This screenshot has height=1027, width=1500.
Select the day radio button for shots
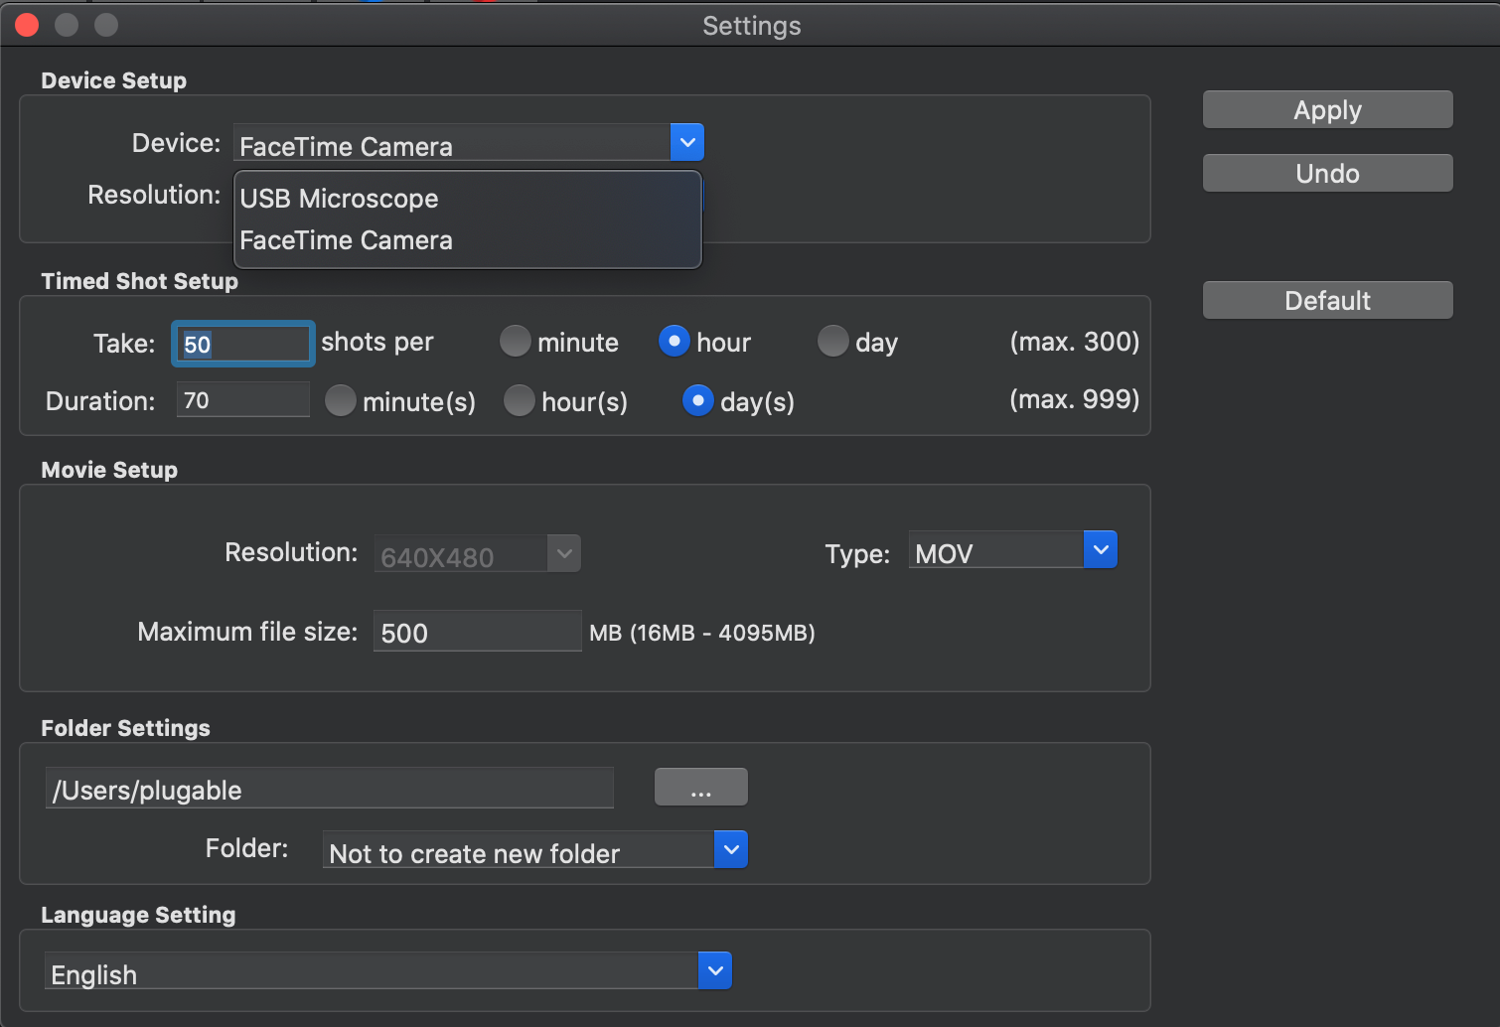pos(833,341)
